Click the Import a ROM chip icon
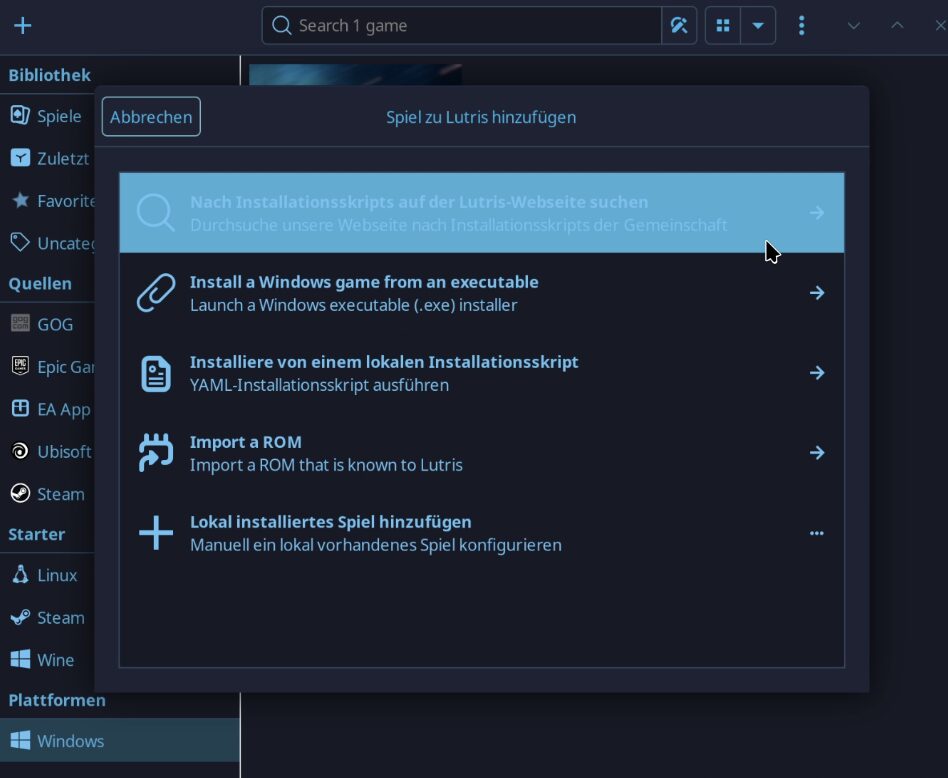The image size is (948, 778). click(x=156, y=453)
